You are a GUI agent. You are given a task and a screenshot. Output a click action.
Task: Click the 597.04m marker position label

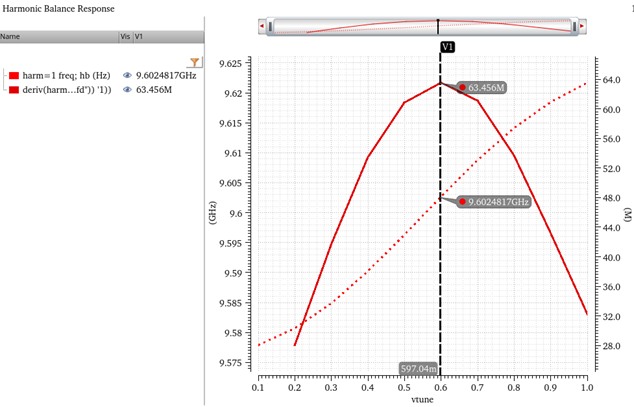pos(419,368)
